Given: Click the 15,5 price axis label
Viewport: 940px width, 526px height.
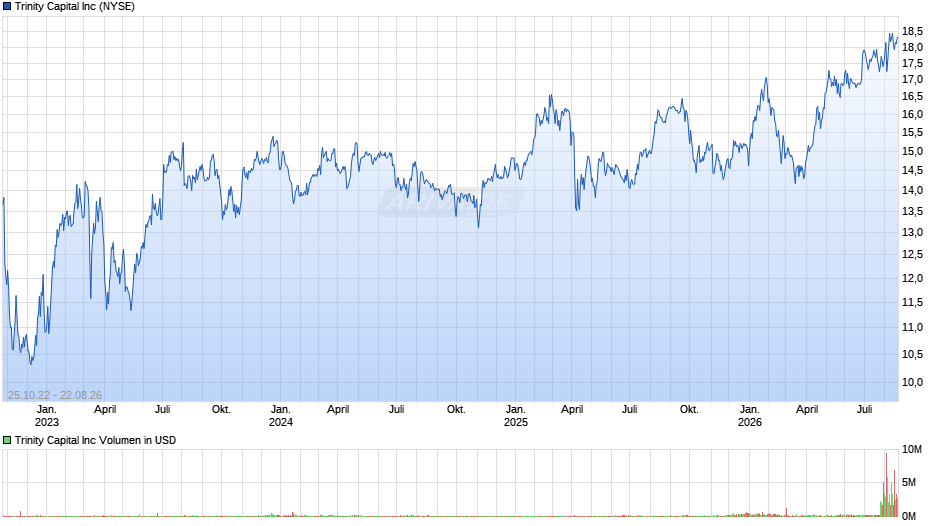Looking at the screenshot, I should click(x=912, y=133).
